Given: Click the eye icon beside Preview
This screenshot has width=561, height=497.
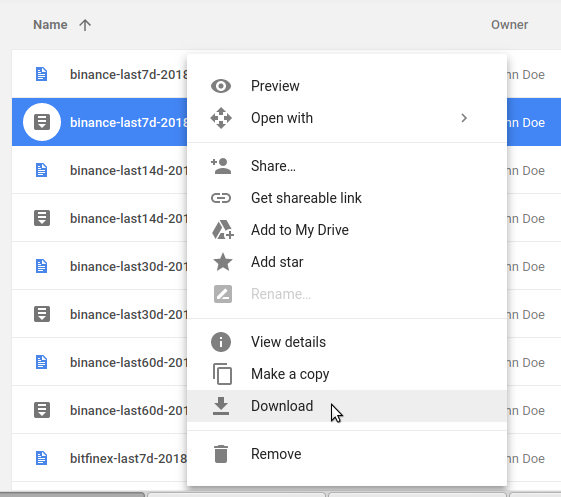Looking at the screenshot, I should (x=221, y=86).
